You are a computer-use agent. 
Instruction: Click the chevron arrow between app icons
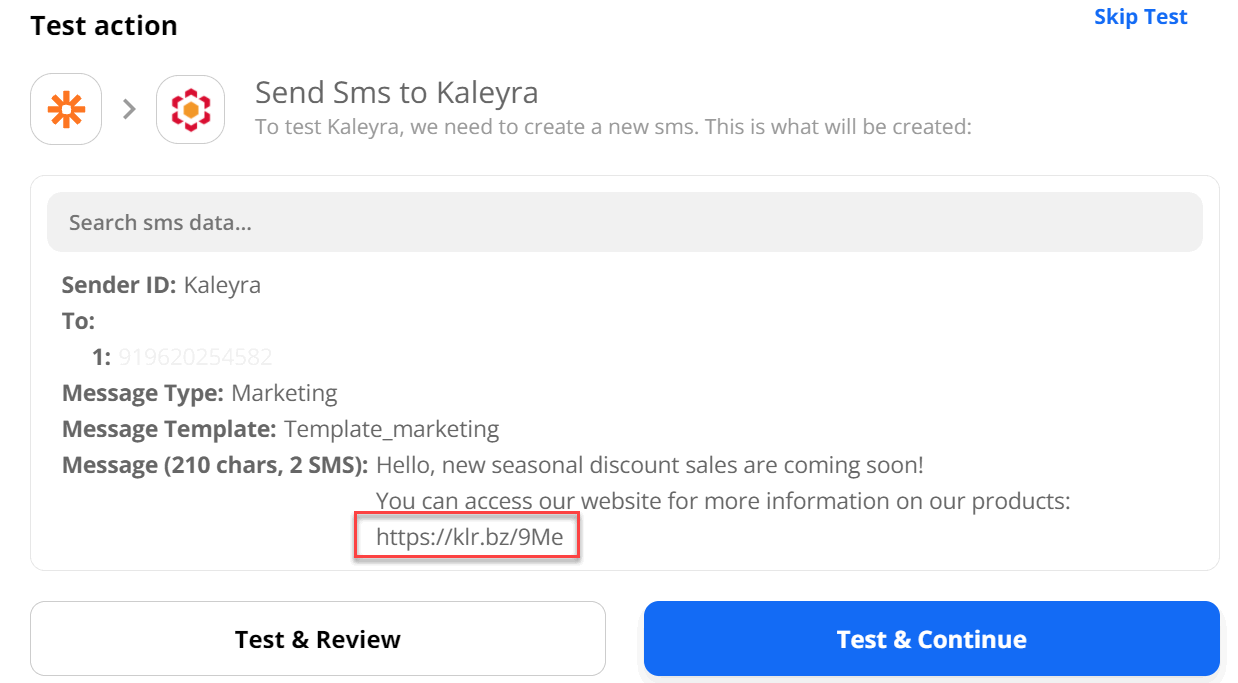click(x=129, y=109)
